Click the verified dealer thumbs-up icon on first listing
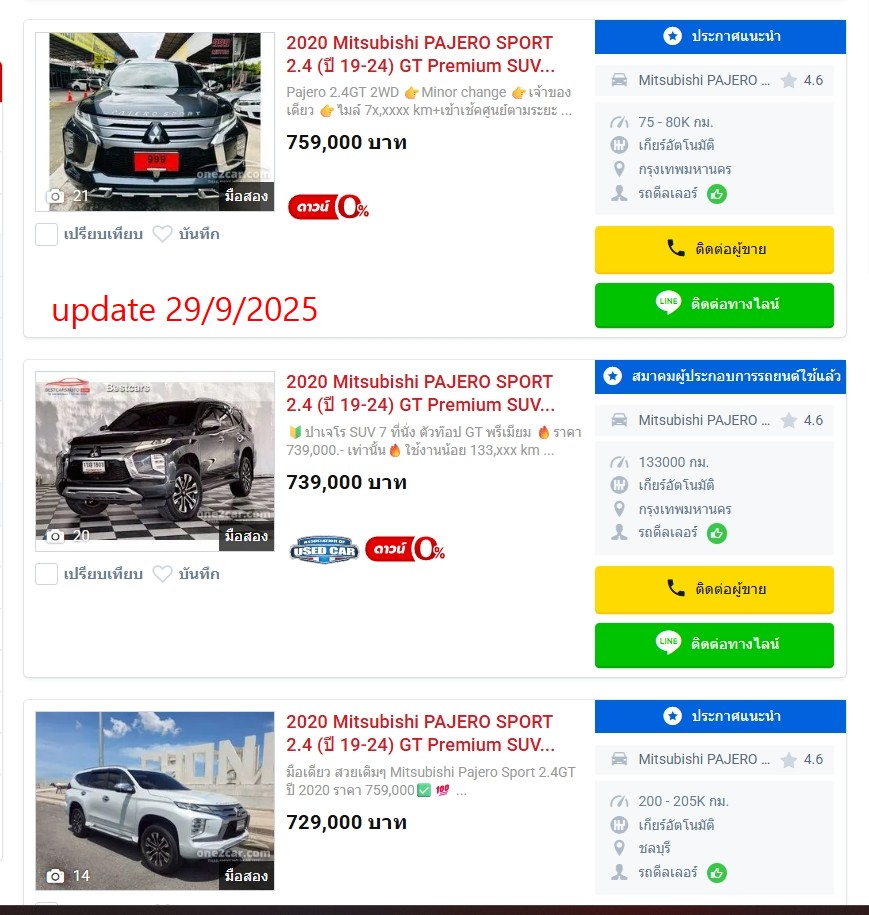 coord(717,194)
